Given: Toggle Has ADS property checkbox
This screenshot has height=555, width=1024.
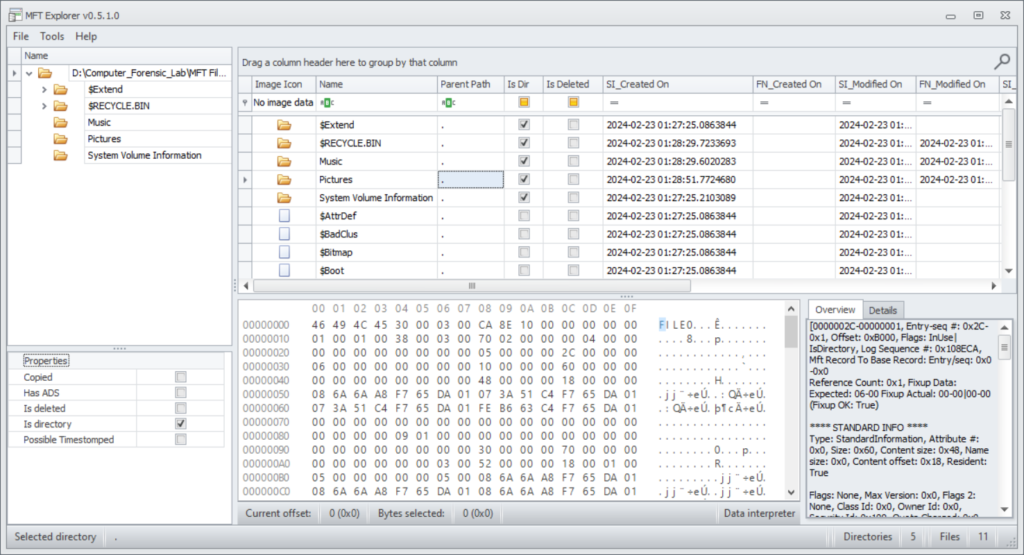Looking at the screenshot, I should (x=181, y=392).
